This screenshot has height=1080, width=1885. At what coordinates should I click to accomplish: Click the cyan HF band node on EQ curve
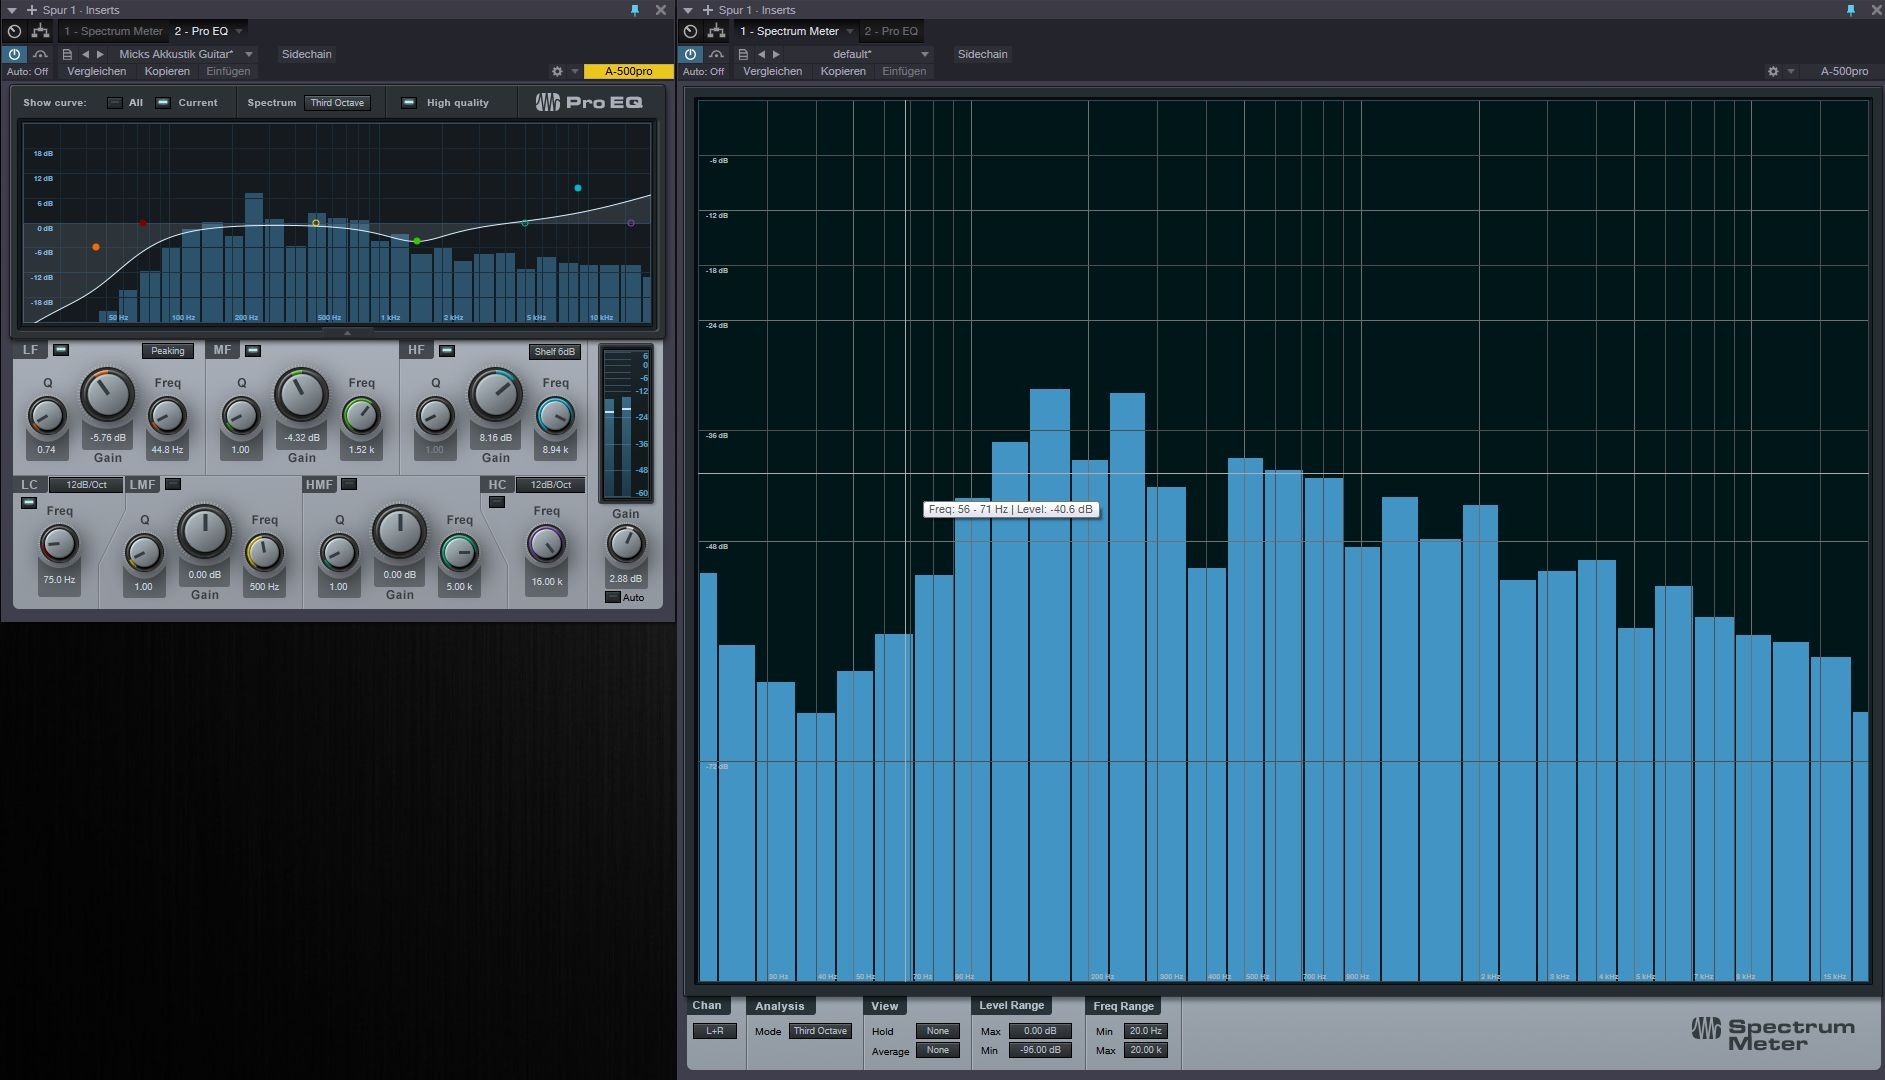point(578,188)
